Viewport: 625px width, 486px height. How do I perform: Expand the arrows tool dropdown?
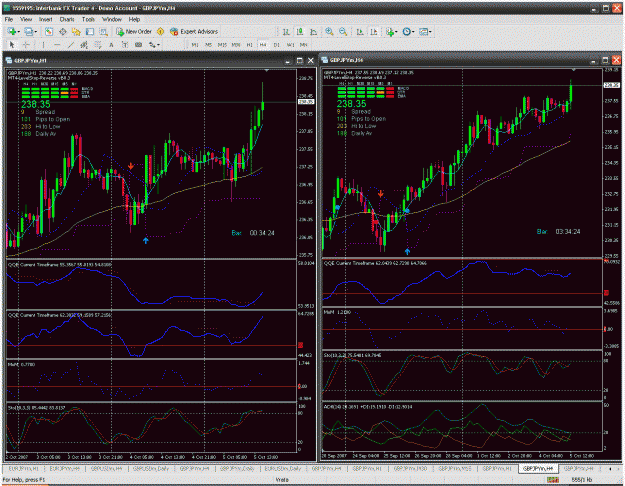point(159,45)
